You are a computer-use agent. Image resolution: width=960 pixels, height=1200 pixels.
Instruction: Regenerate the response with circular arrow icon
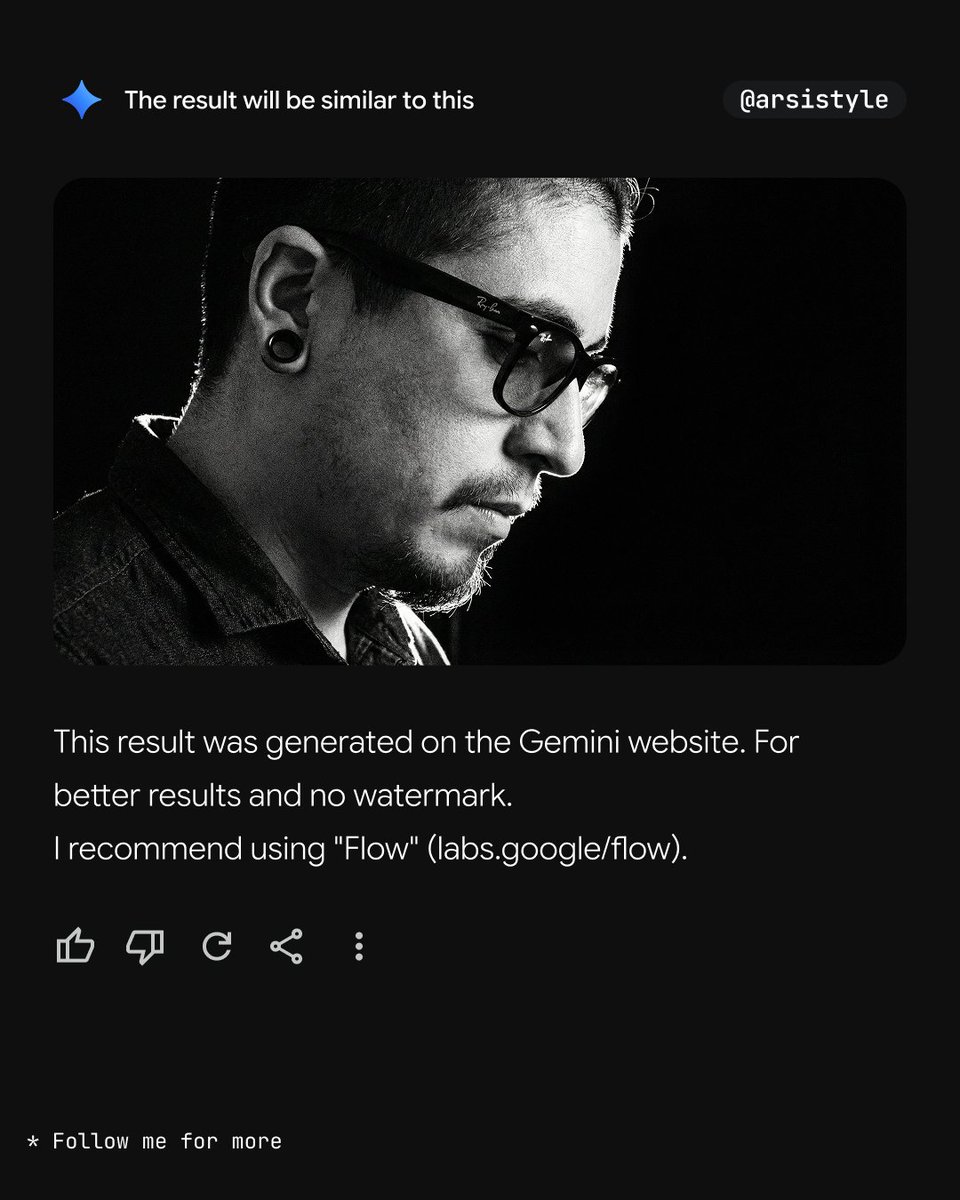point(217,946)
